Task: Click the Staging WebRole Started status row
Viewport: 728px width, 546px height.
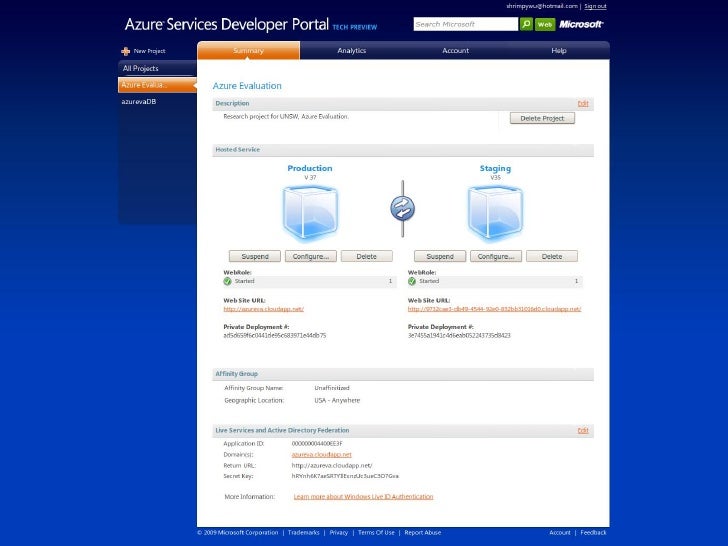Action: (x=495, y=281)
